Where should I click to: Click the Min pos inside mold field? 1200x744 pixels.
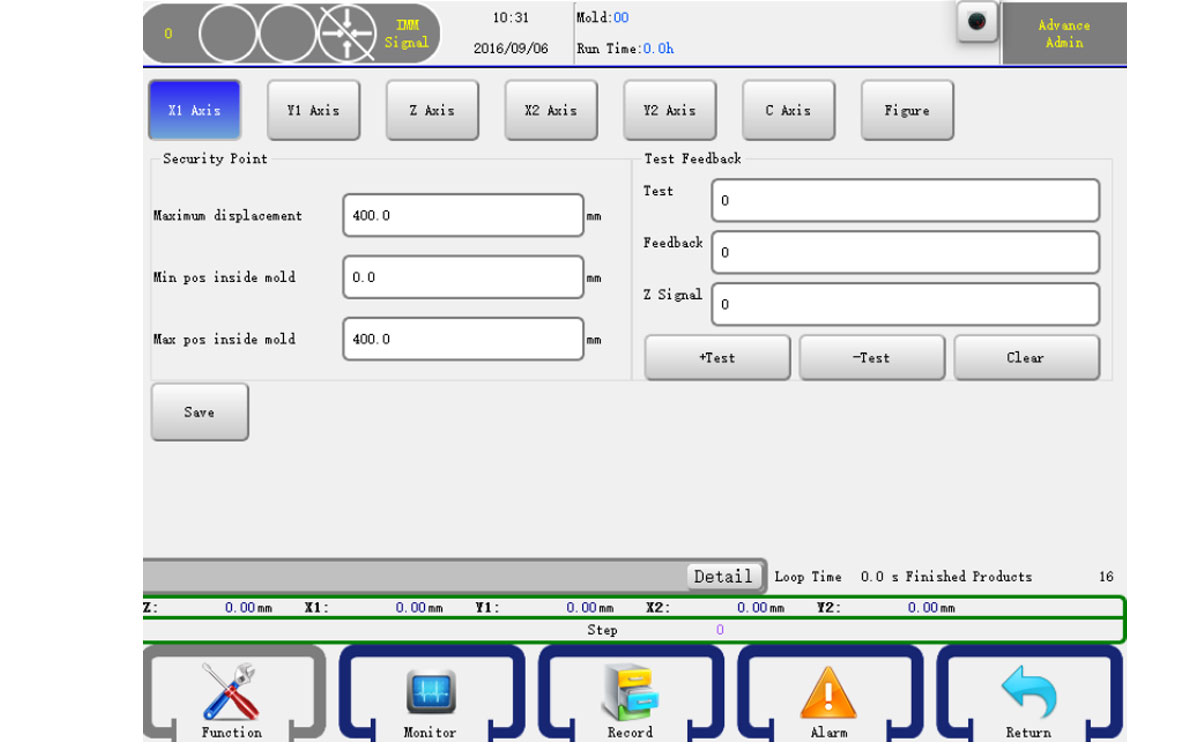pos(463,277)
